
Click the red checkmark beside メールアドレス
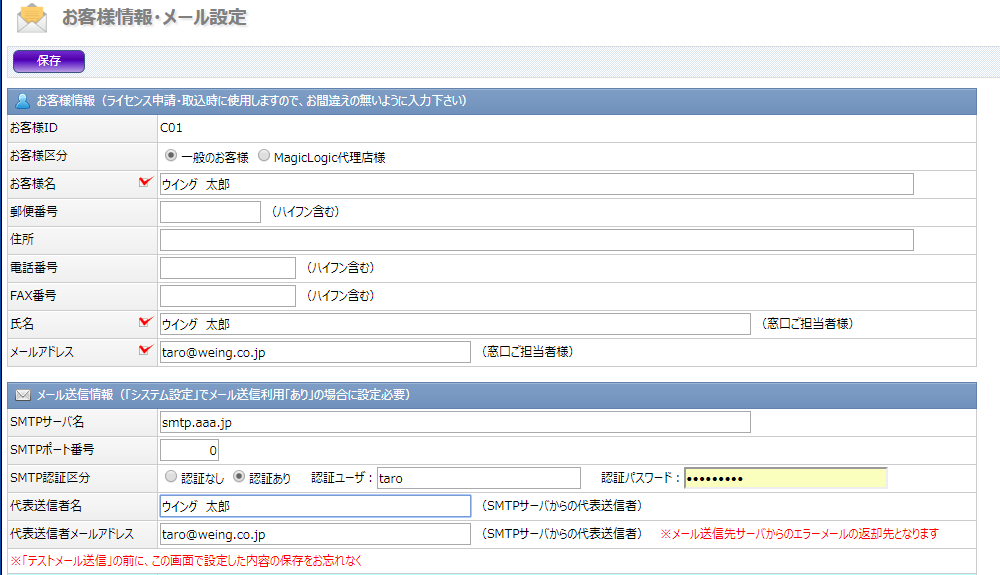[145, 350]
